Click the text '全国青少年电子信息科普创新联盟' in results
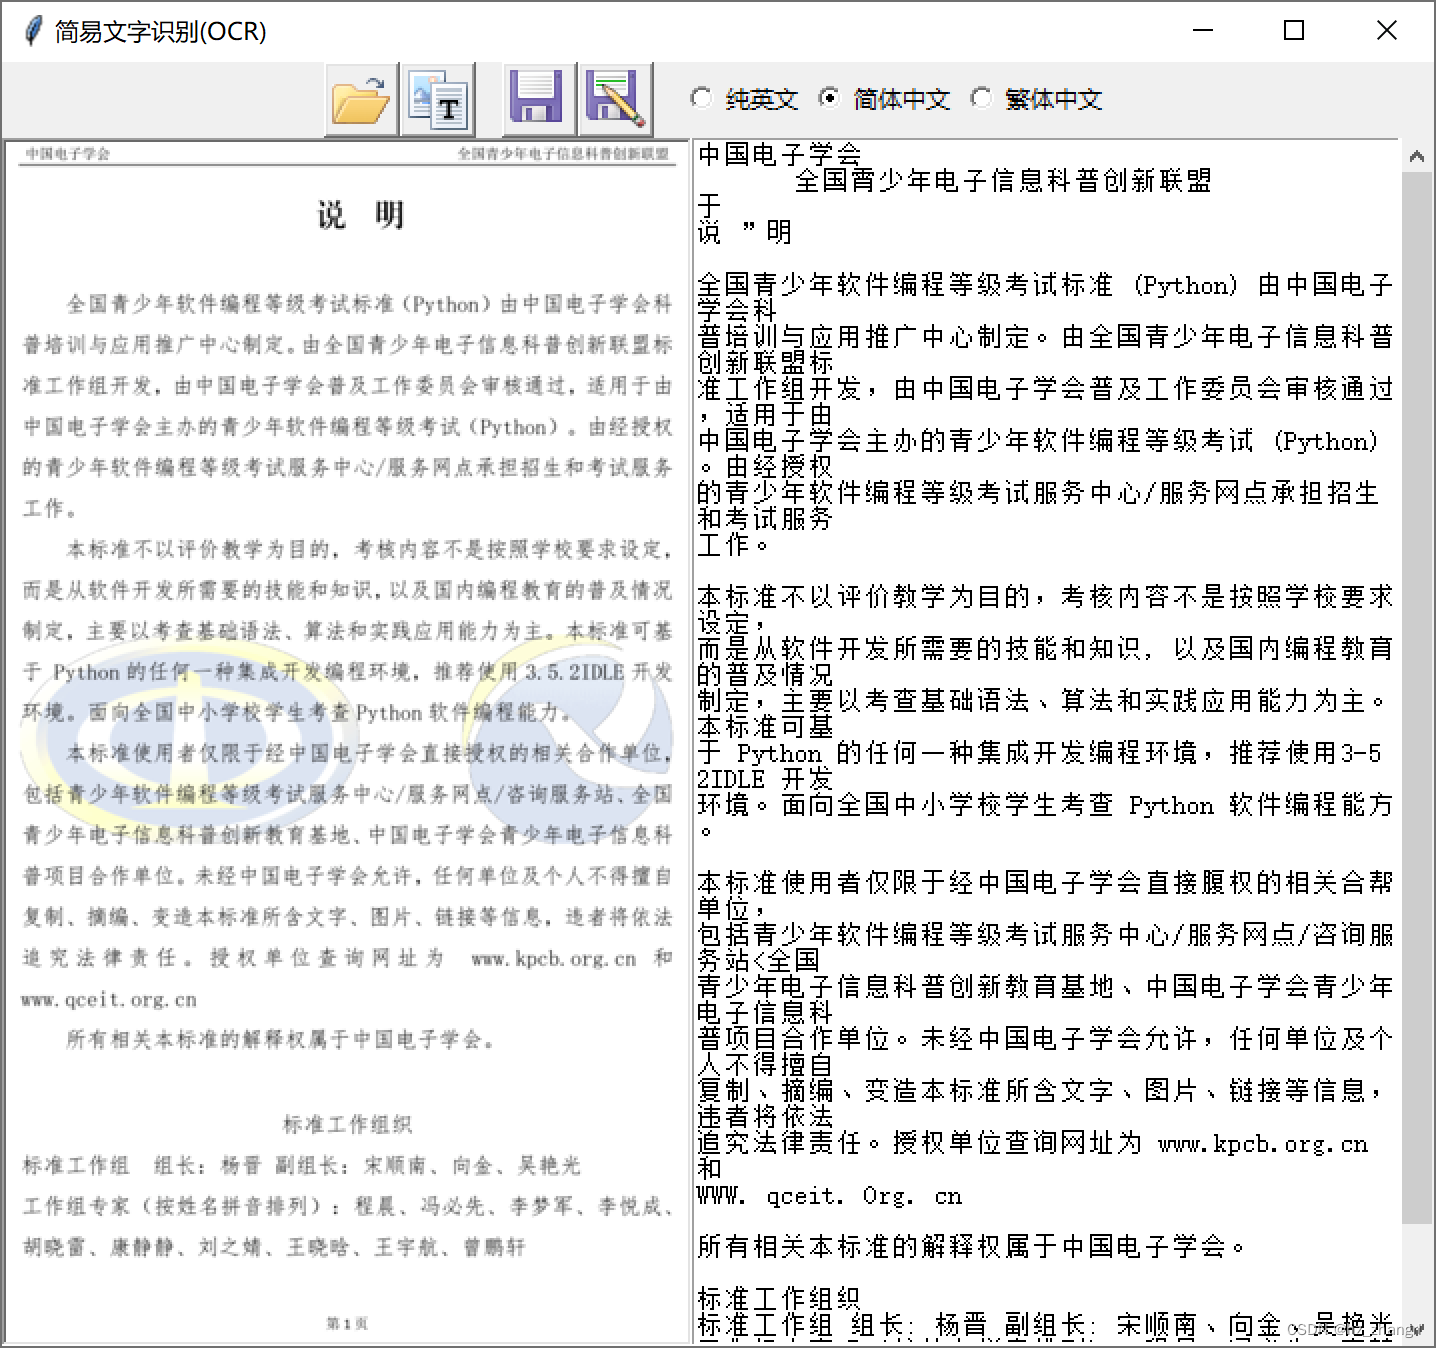The height and width of the screenshot is (1348, 1436). (x=1003, y=181)
